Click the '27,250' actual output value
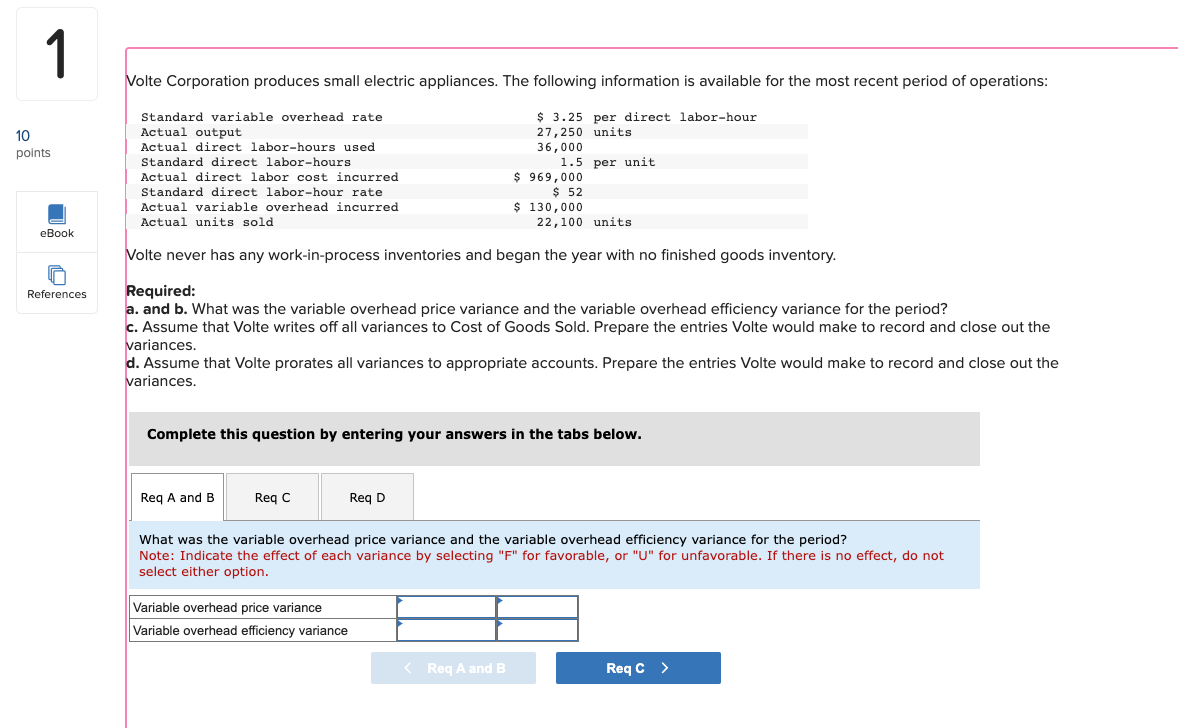The image size is (1178, 728). pyautogui.click(x=560, y=132)
